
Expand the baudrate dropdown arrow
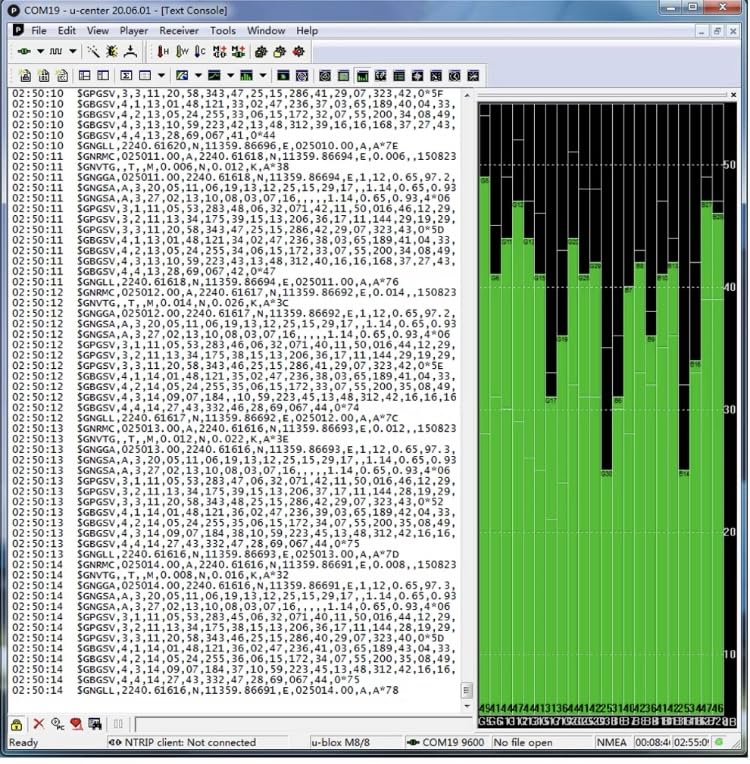pyautogui.click(x=73, y=51)
